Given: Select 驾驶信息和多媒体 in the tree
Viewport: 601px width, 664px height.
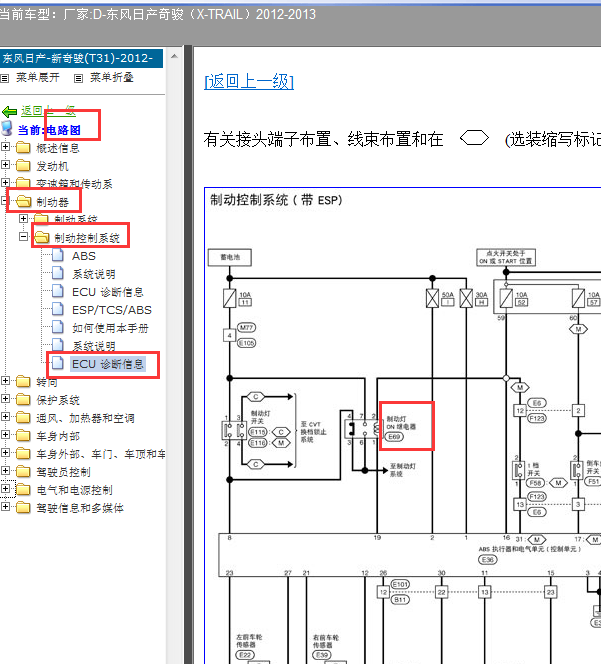Looking at the screenshot, I should coord(80,508).
